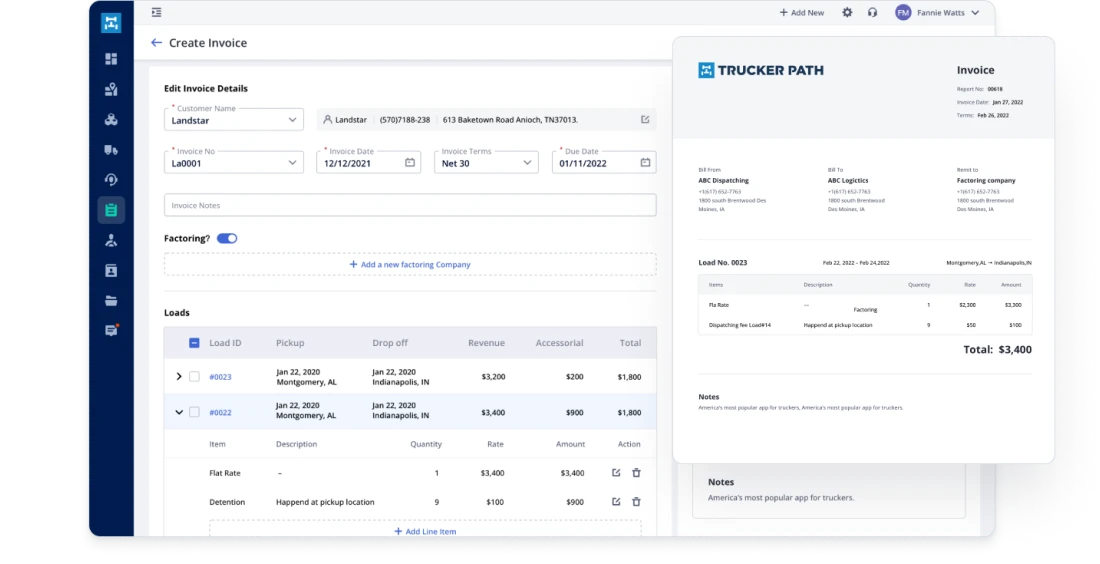Open the messages icon with notification dot
Viewport: 1100px width, 564px height.
(111, 330)
